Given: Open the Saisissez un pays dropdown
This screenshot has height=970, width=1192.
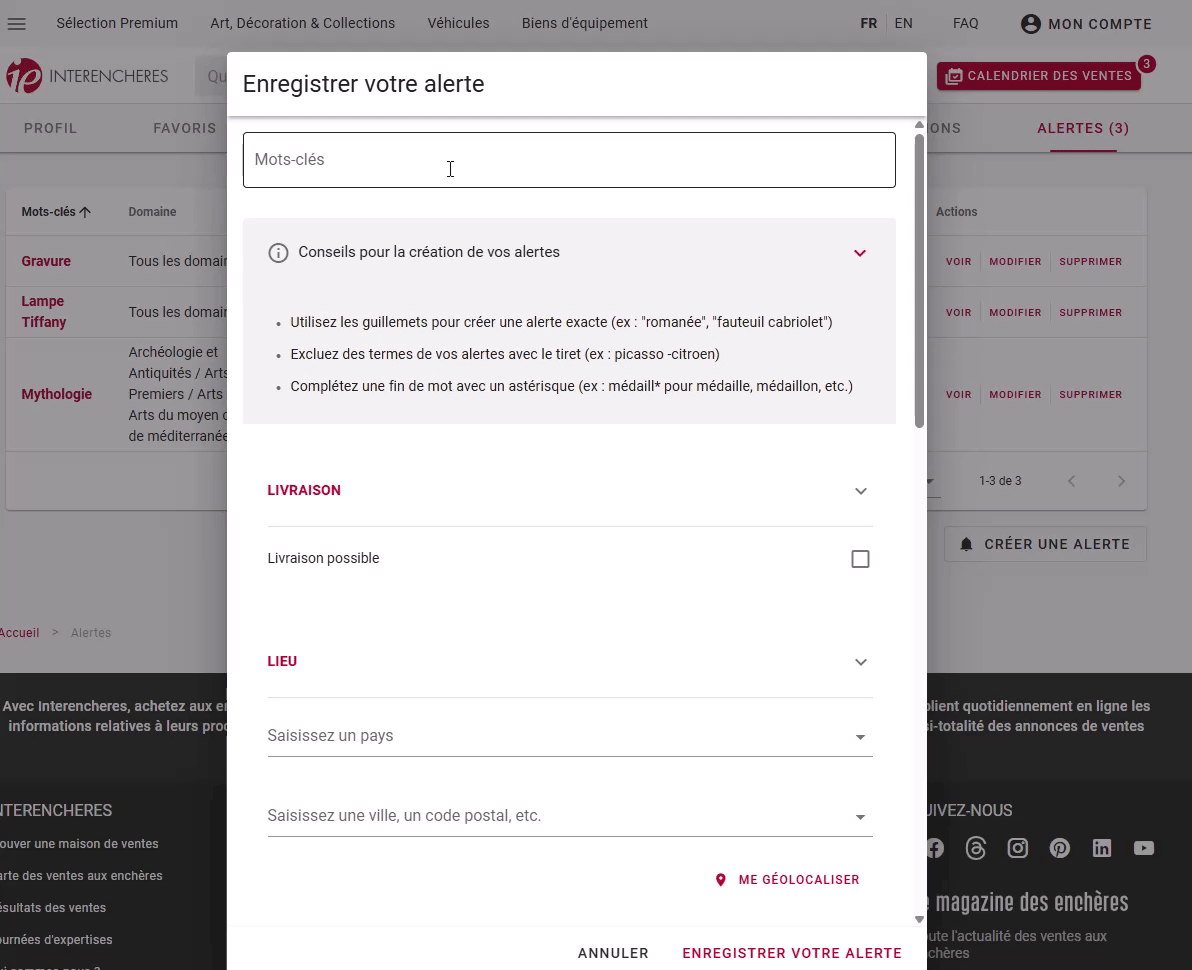Looking at the screenshot, I should point(569,736).
